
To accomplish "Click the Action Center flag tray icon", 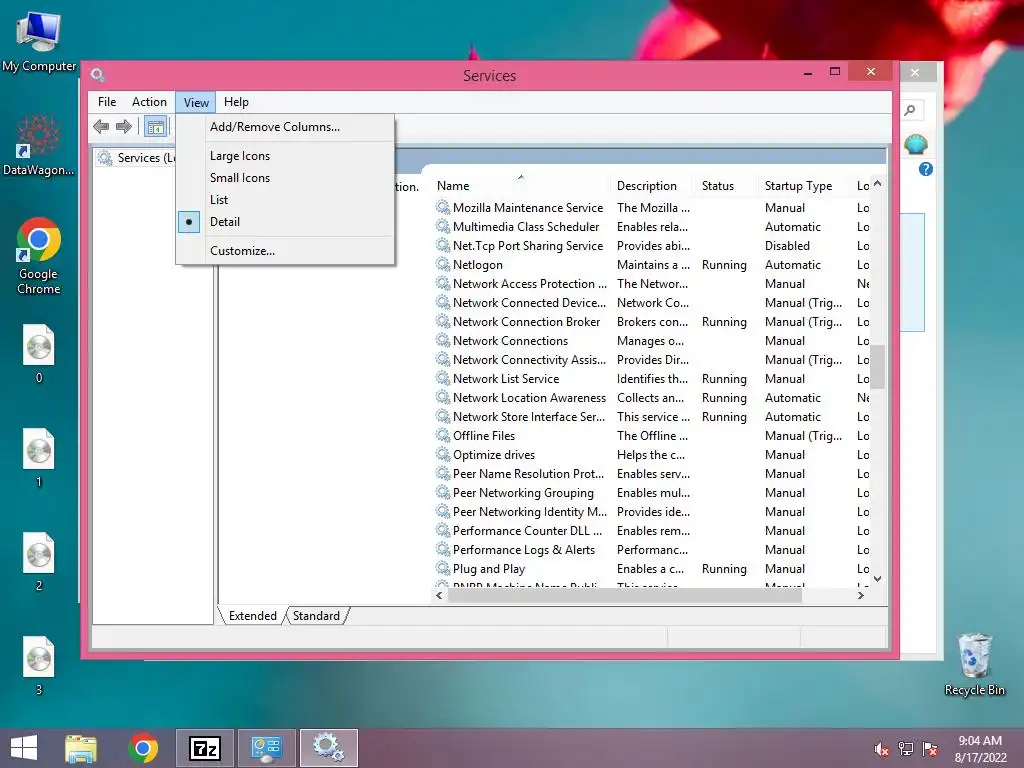I will (930, 749).
